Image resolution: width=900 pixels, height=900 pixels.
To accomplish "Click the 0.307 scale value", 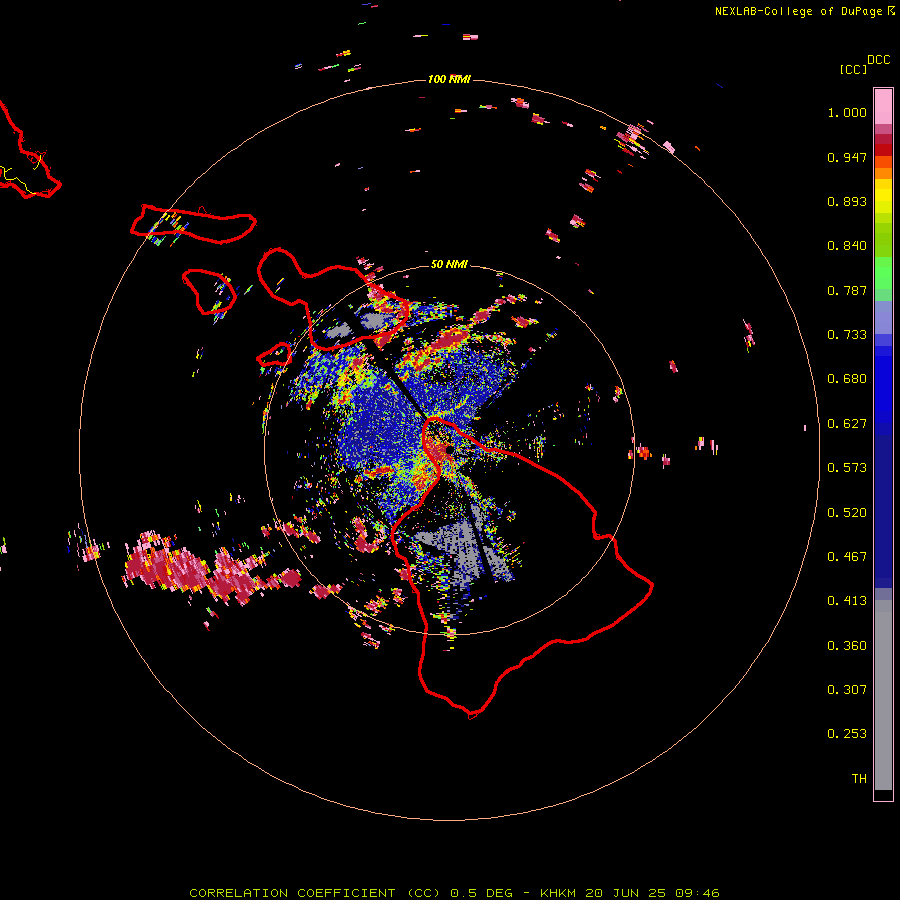I will [847, 690].
